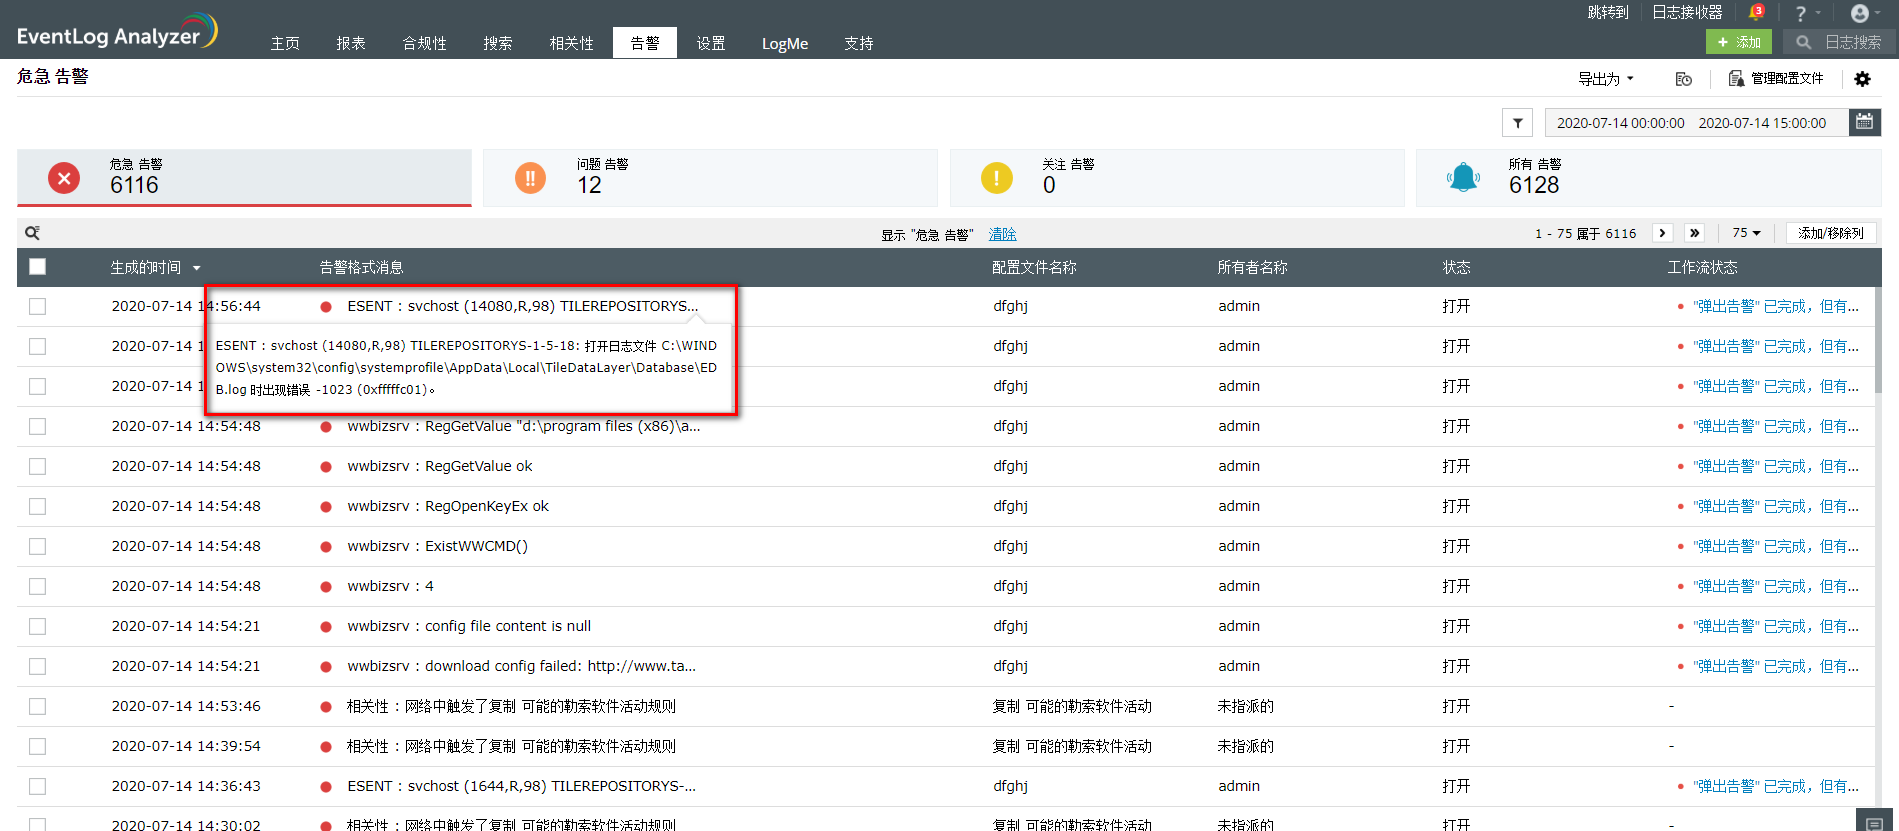Go to next page of alerts
1899x831 pixels.
1662,233
